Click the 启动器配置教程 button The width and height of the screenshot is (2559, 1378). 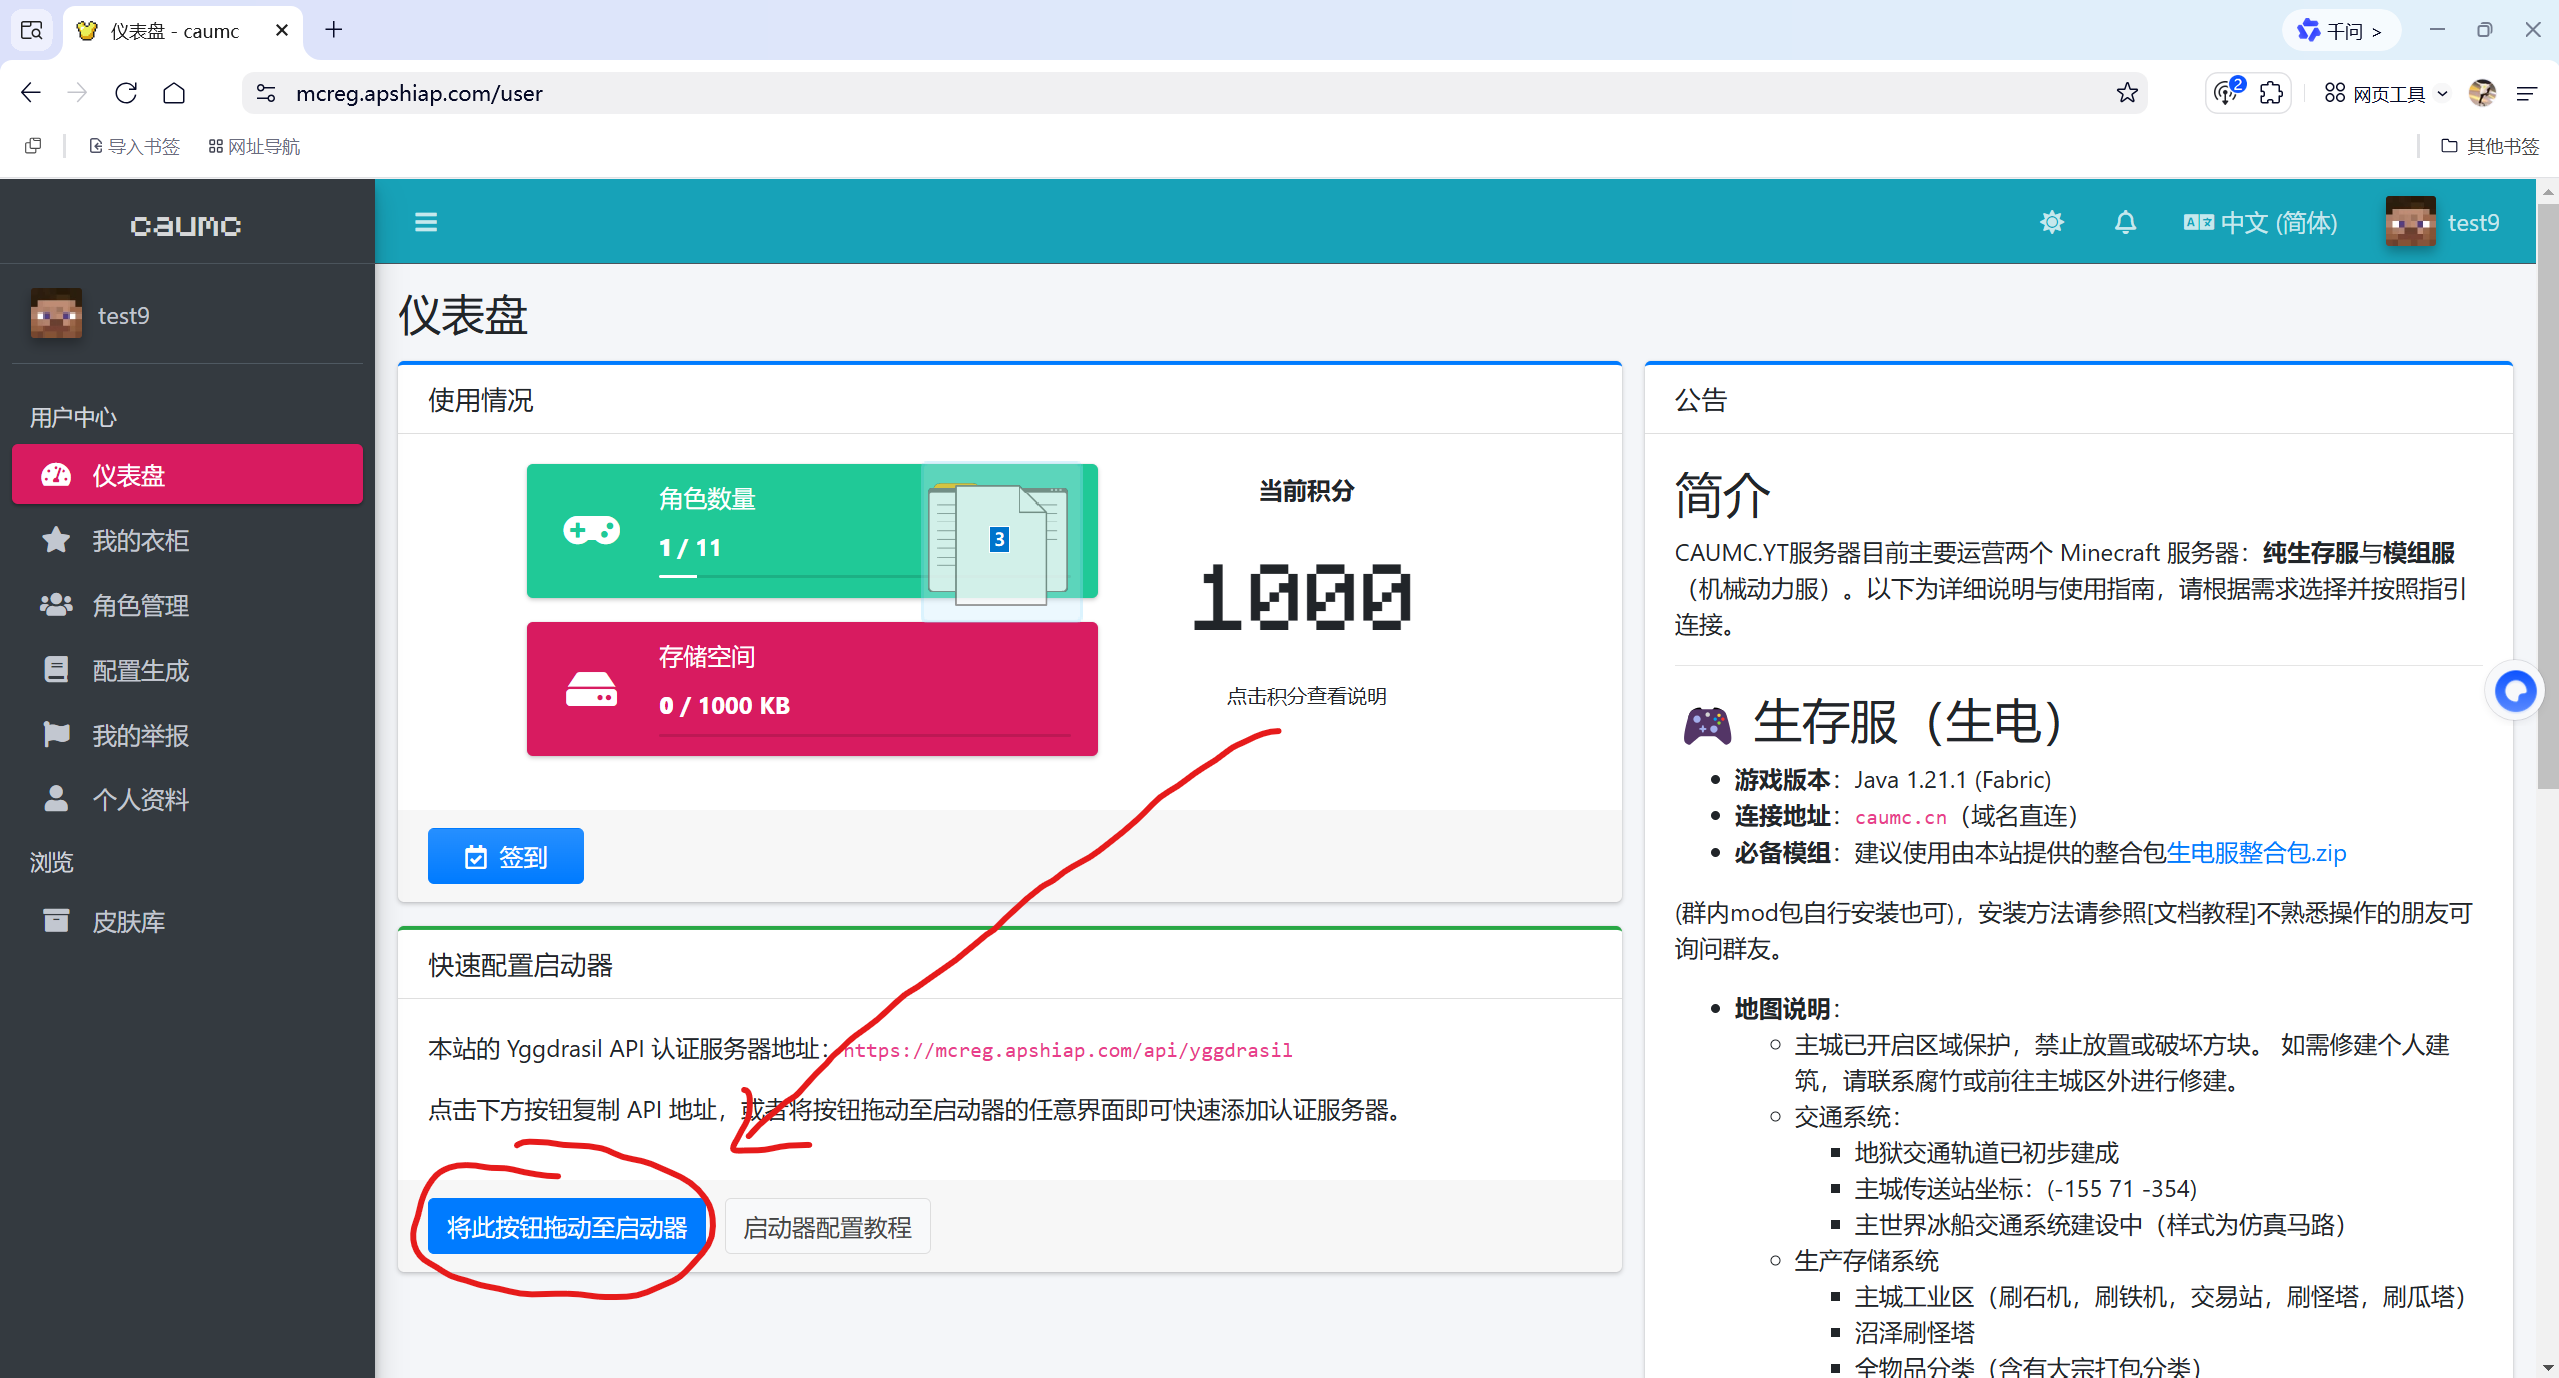[827, 1227]
